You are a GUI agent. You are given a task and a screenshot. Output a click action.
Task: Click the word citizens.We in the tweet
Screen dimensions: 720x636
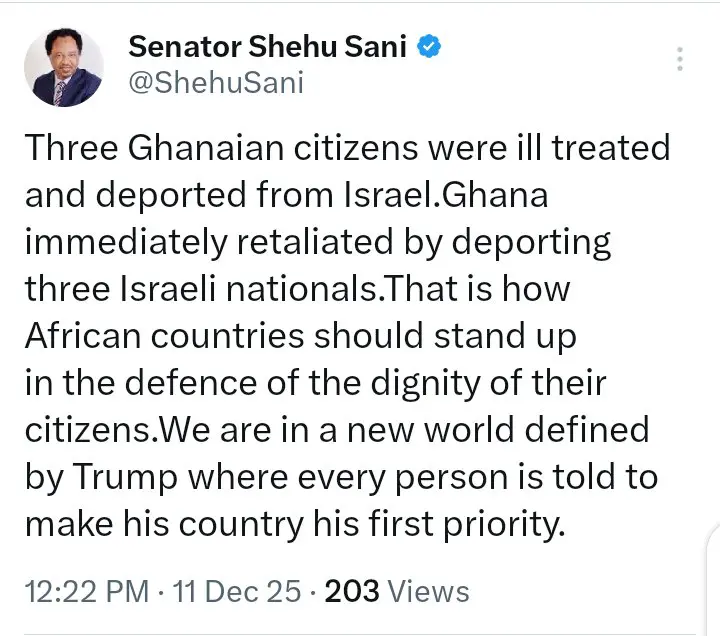[118, 430]
